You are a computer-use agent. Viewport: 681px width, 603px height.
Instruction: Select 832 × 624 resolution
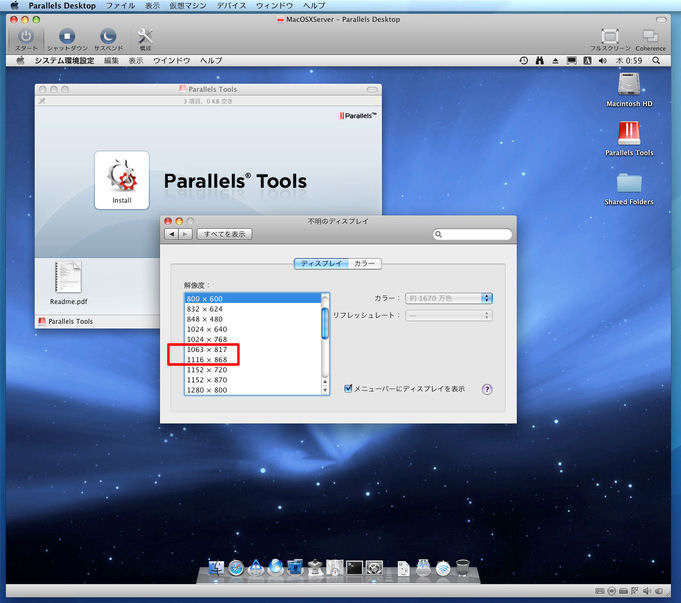pyautogui.click(x=253, y=309)
